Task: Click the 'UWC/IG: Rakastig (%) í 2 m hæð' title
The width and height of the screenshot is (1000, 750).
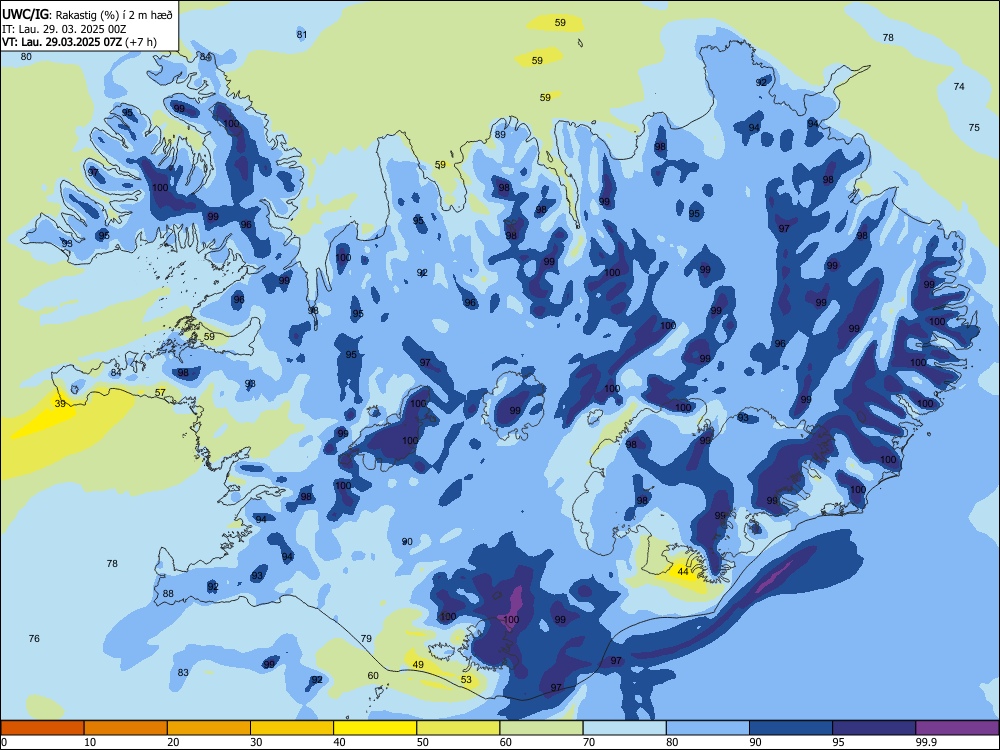Action: pyautogui.click(x=88, y=14)
